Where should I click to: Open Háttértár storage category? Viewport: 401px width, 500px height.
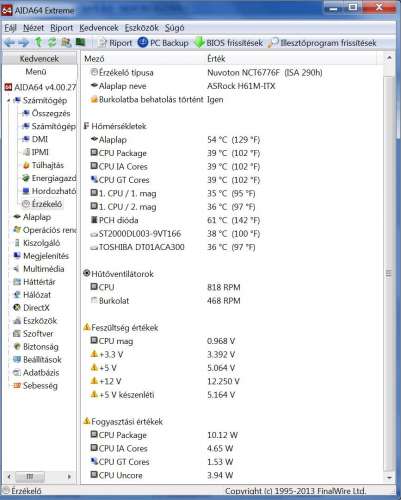pyautogui.click(x=34, y=282)
